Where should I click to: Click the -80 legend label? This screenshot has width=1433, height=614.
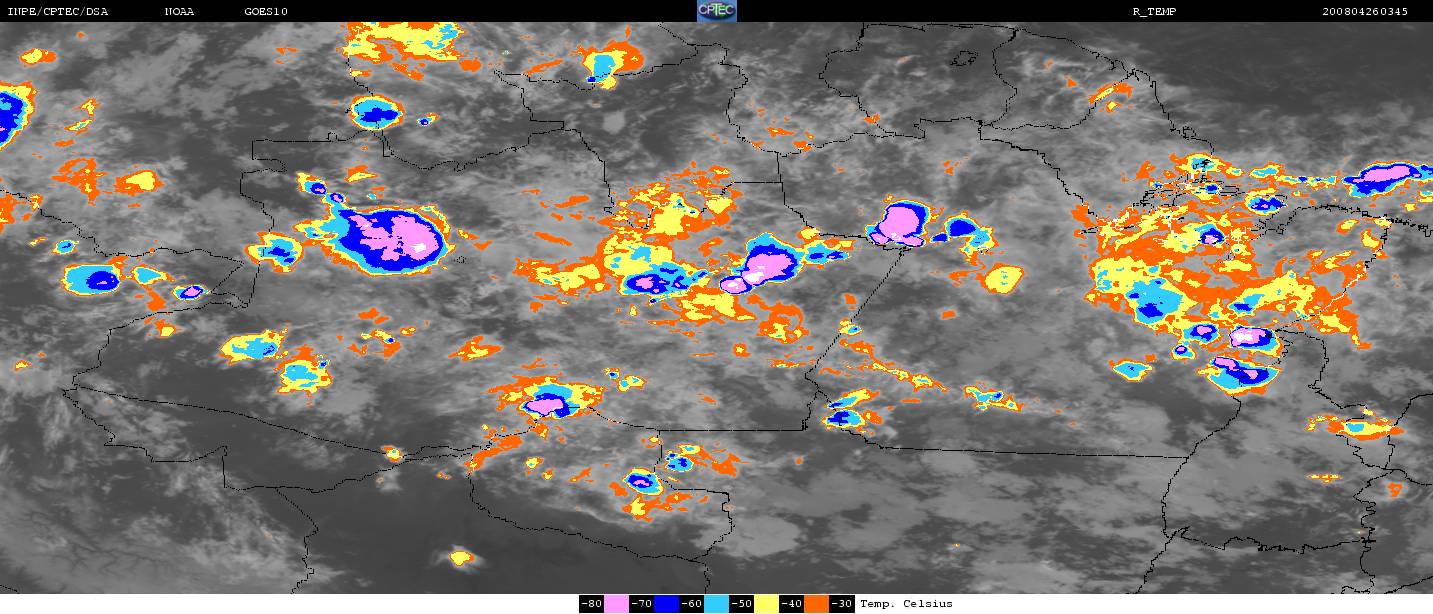591,604
